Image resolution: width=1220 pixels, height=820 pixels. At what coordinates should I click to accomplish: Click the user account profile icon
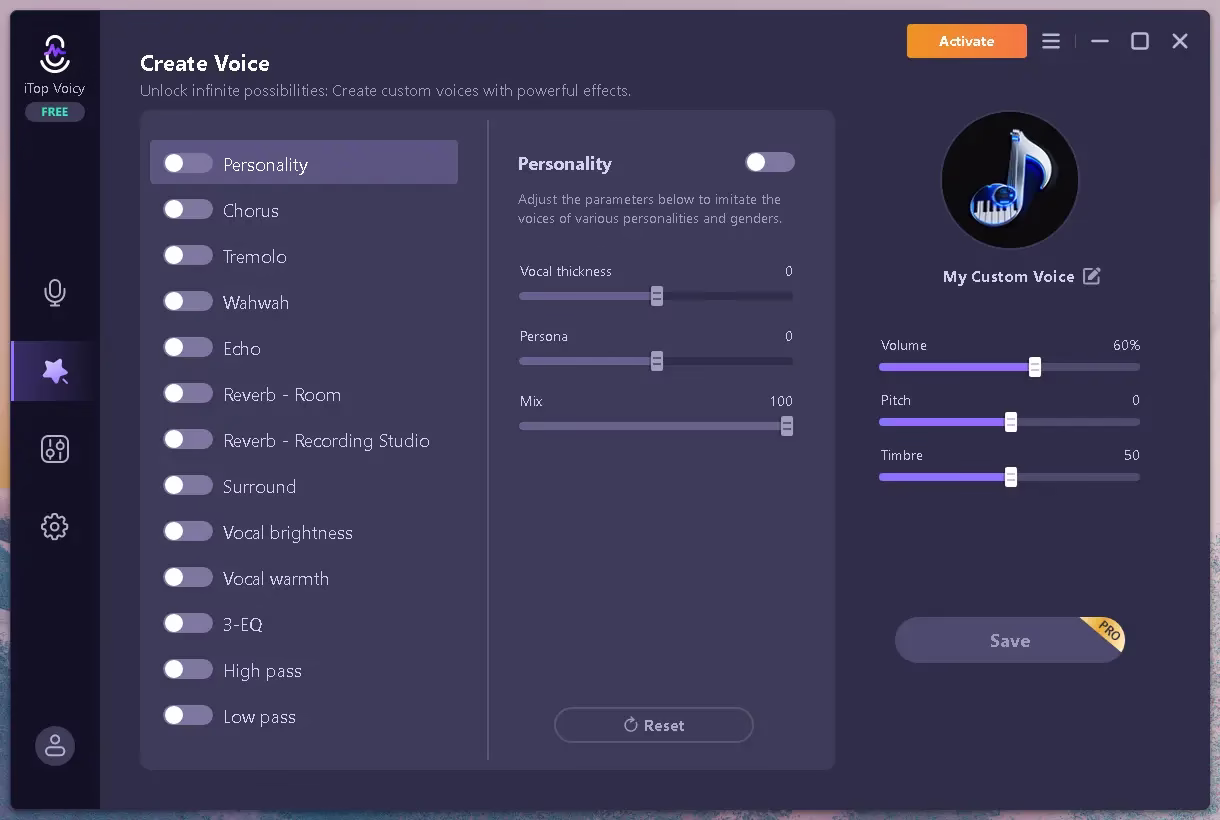tap(55, 746)
